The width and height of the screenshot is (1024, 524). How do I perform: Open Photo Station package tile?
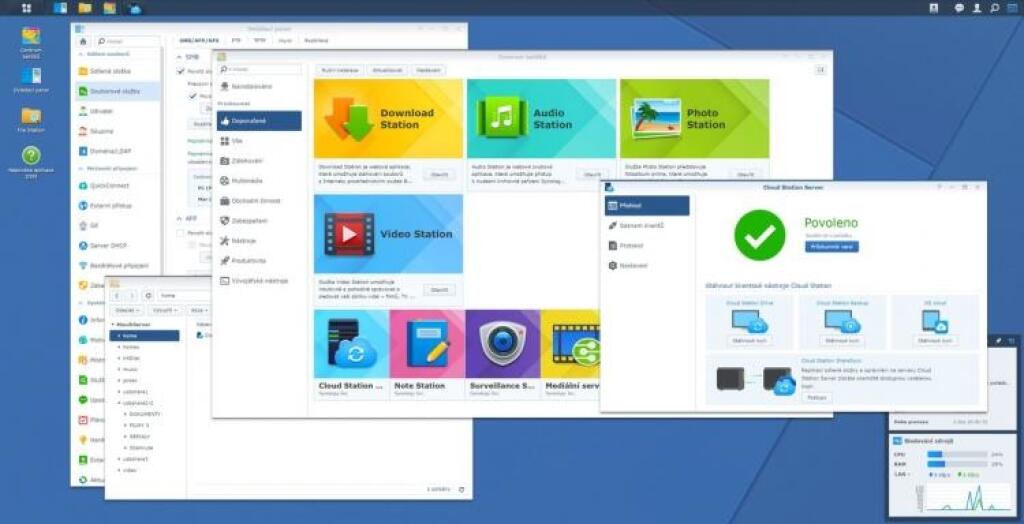[x=694, y=118]
